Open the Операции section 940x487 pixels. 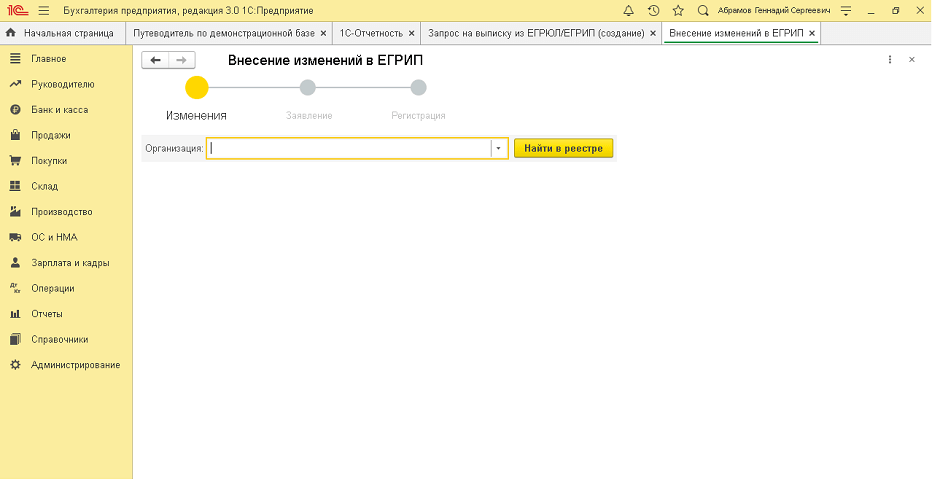pyautogui.click(x=53, y=288)
